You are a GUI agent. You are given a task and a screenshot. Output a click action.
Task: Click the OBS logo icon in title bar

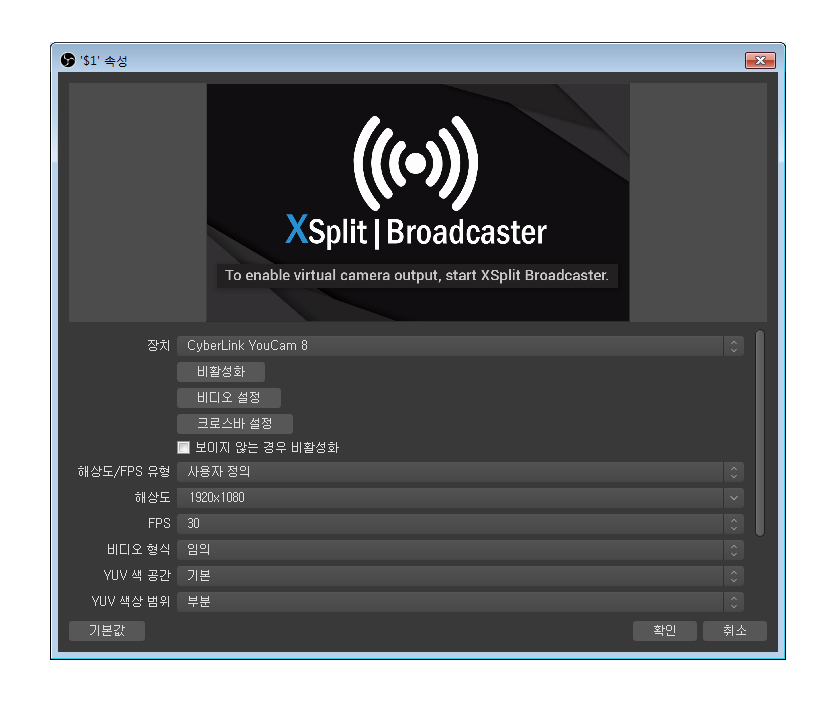click(68, 60)
